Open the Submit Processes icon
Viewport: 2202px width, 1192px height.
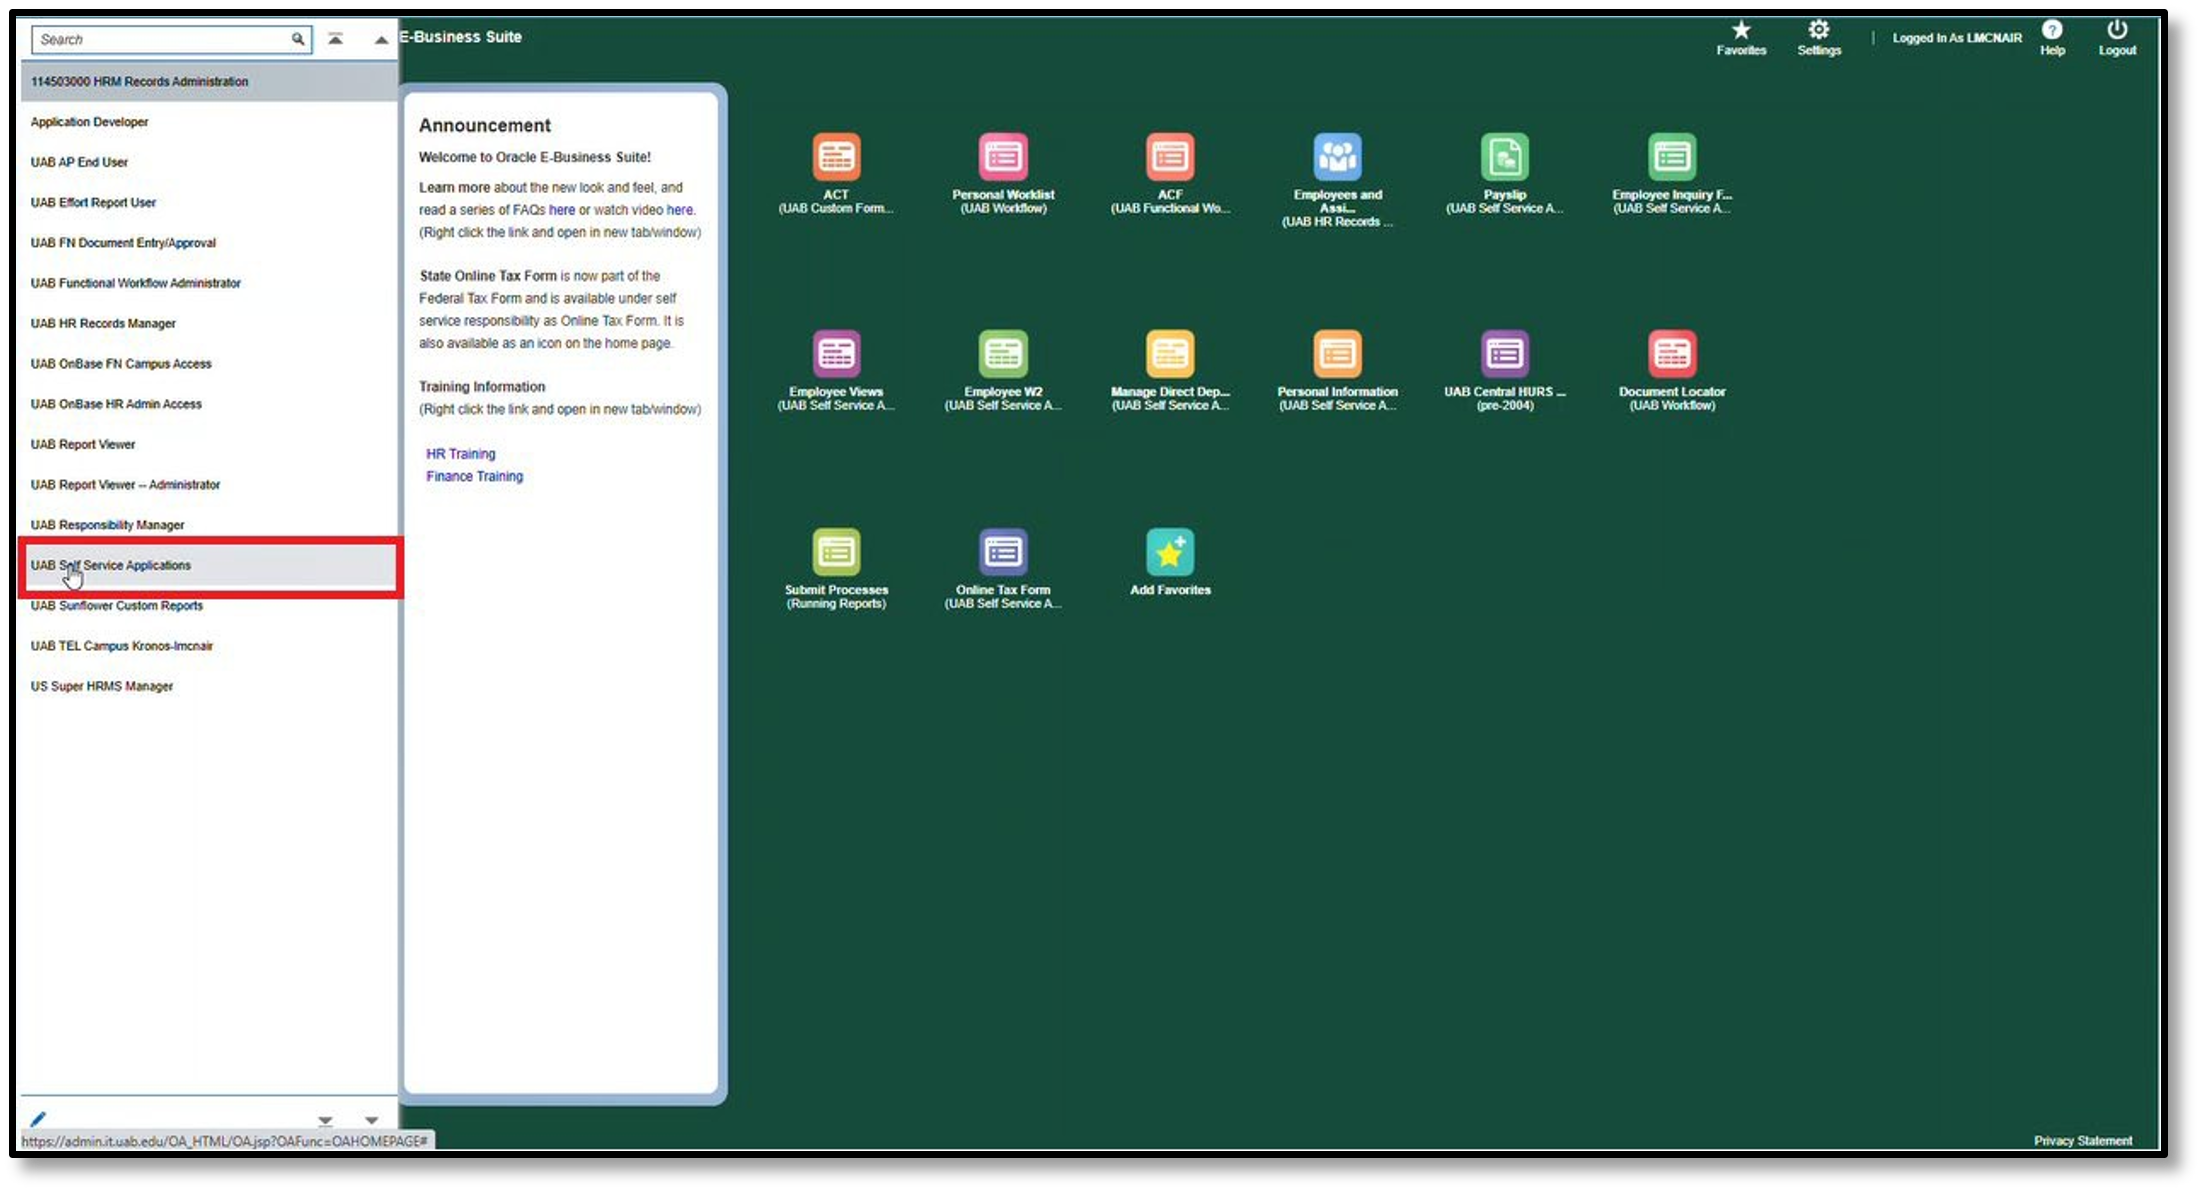point(836,552)
